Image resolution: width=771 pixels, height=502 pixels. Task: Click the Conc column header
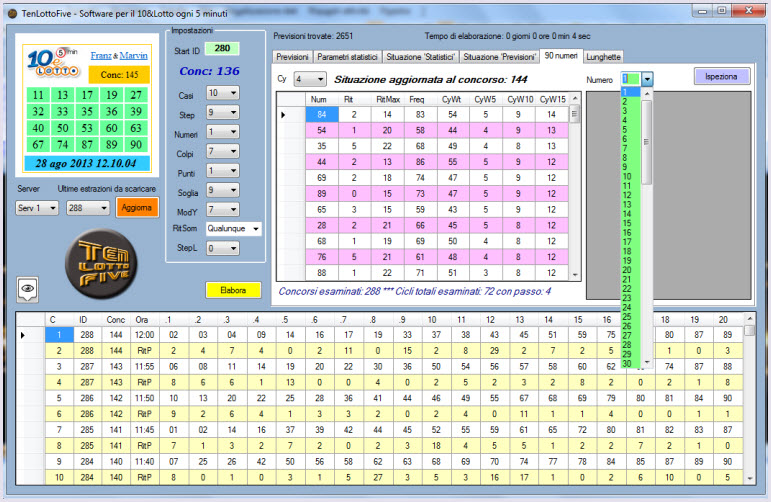[116, 320]
